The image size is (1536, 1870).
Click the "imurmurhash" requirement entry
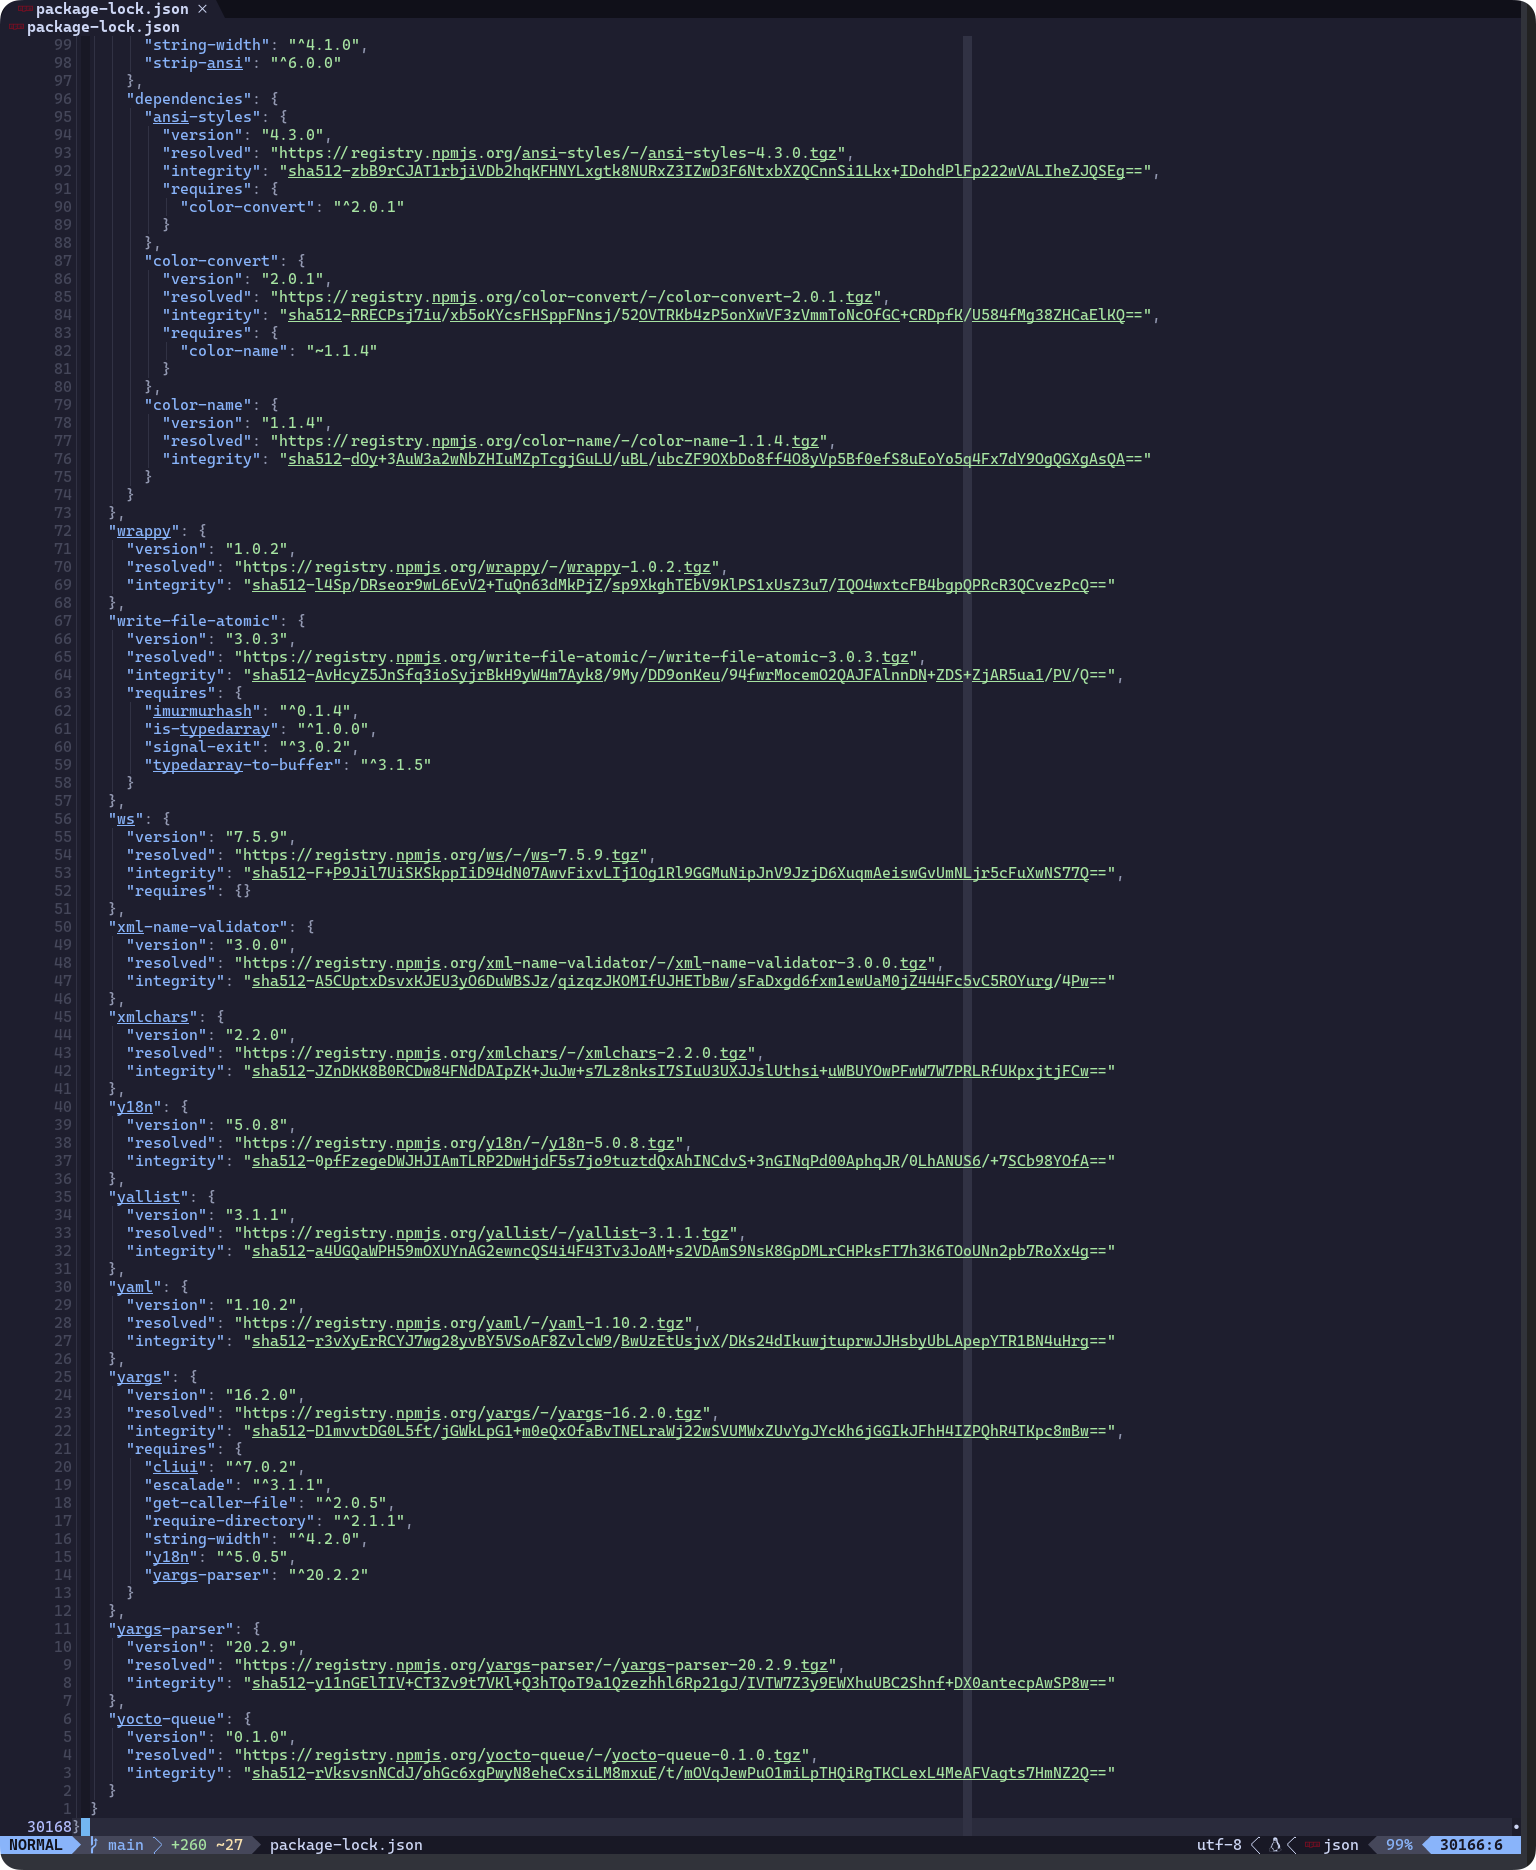coord(251,711)
